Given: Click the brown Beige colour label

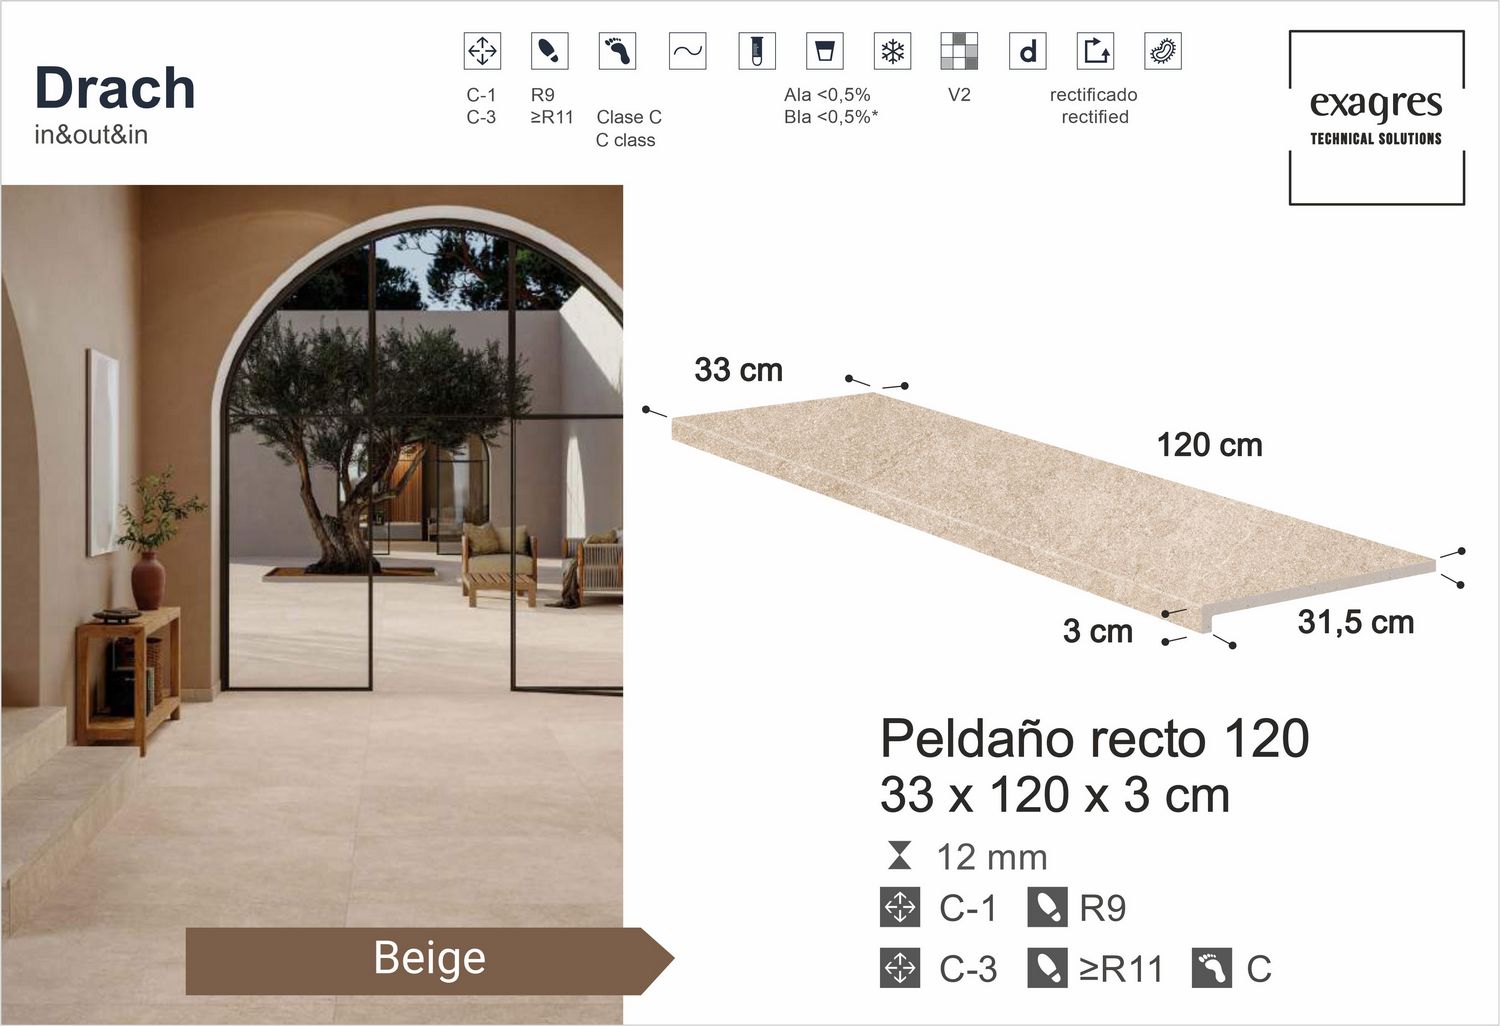Looking at the screenshot, I should pyautogui.click(x=430, y=960).
